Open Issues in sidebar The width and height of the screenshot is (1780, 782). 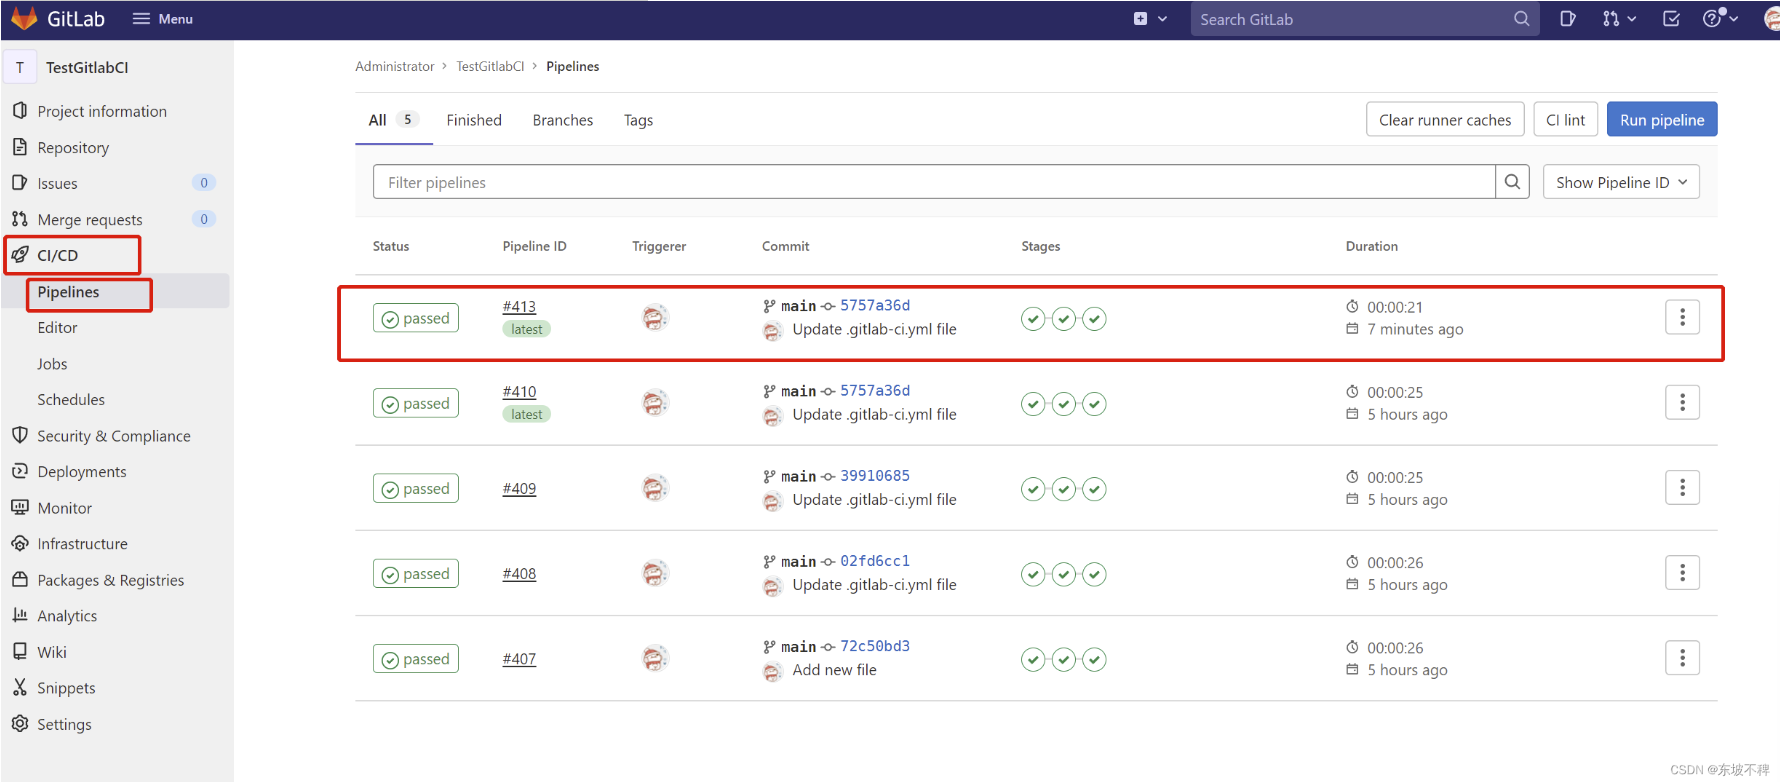(57, 183)
